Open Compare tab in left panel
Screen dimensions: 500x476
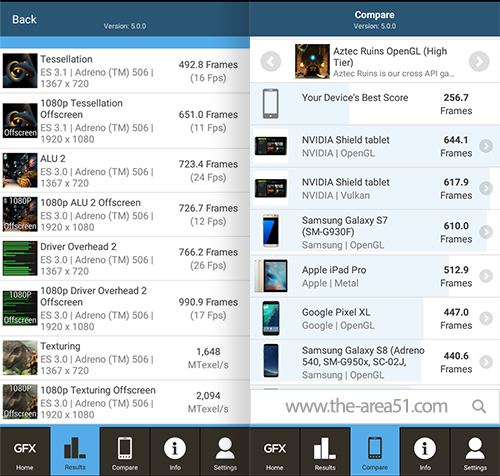coord(125,451)
